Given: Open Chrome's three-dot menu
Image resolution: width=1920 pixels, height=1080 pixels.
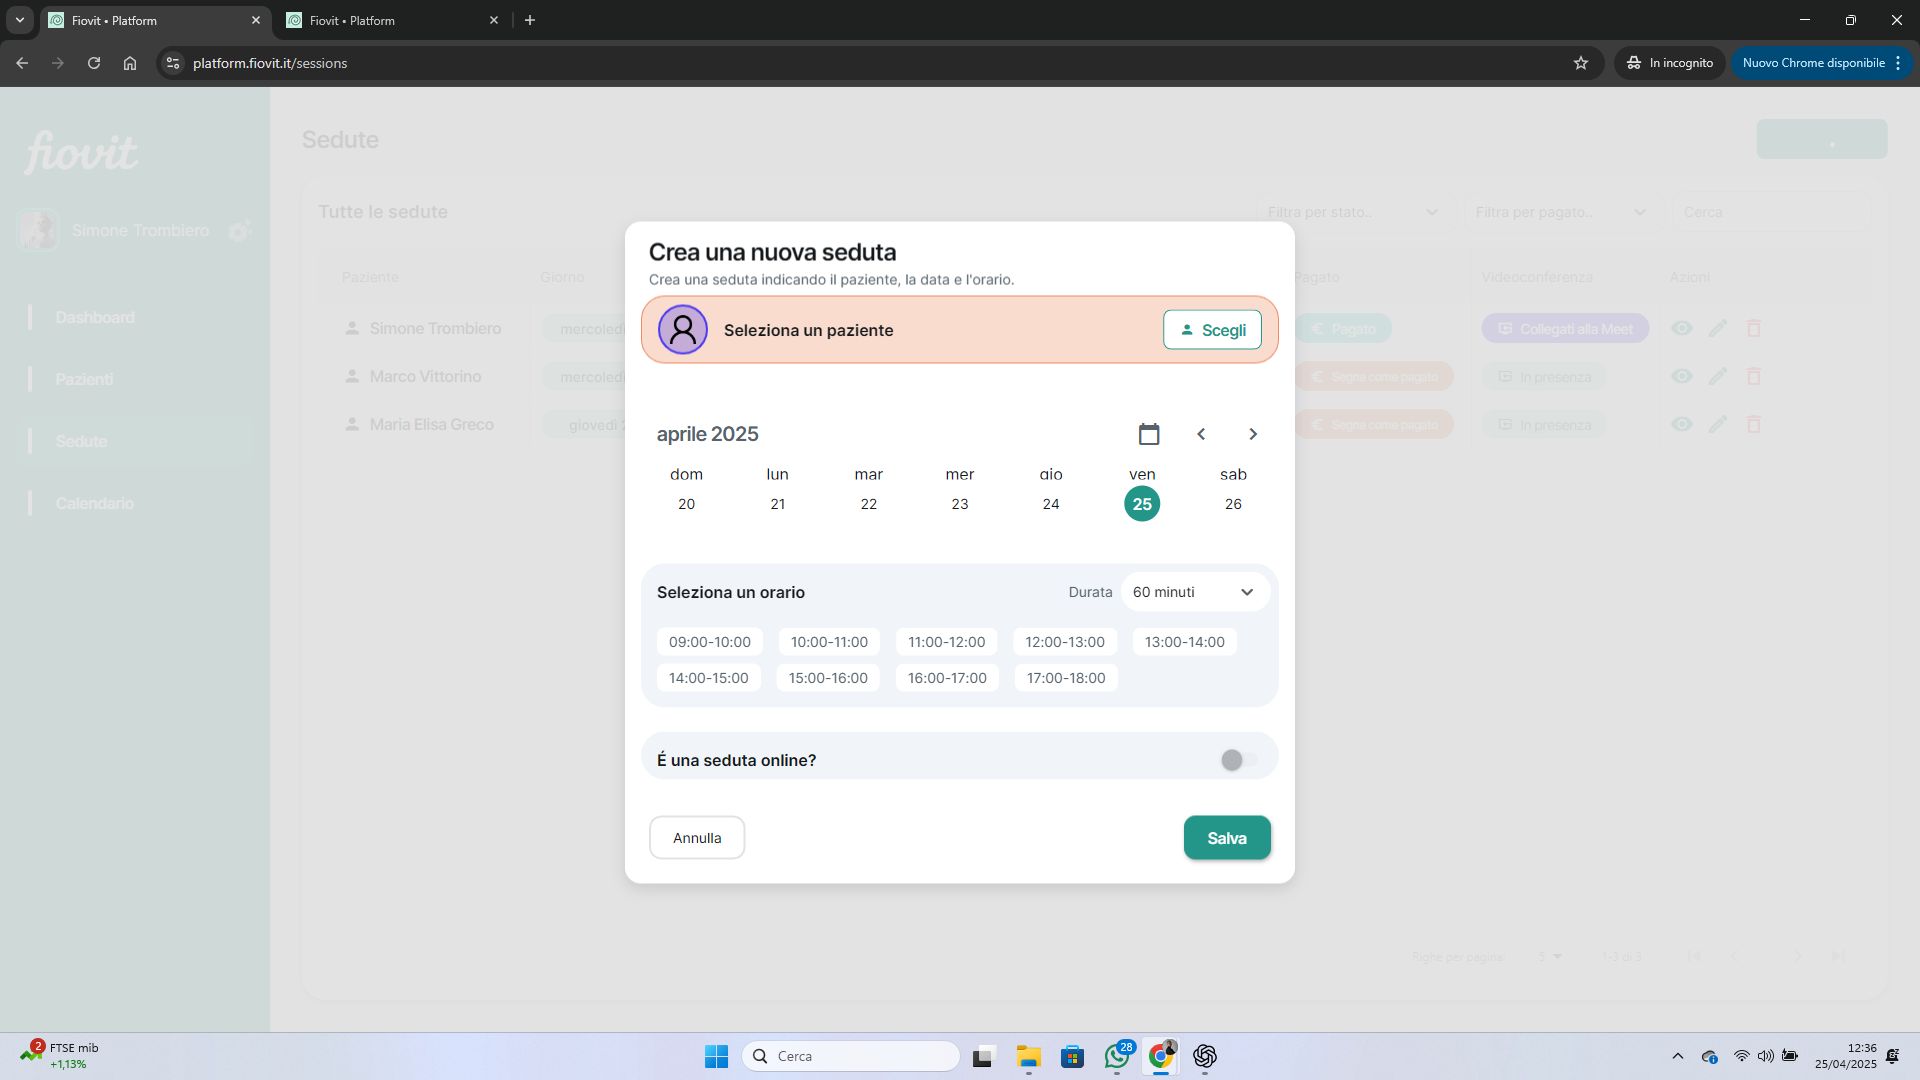Looking at the screenshot, I should point(1897,63).
